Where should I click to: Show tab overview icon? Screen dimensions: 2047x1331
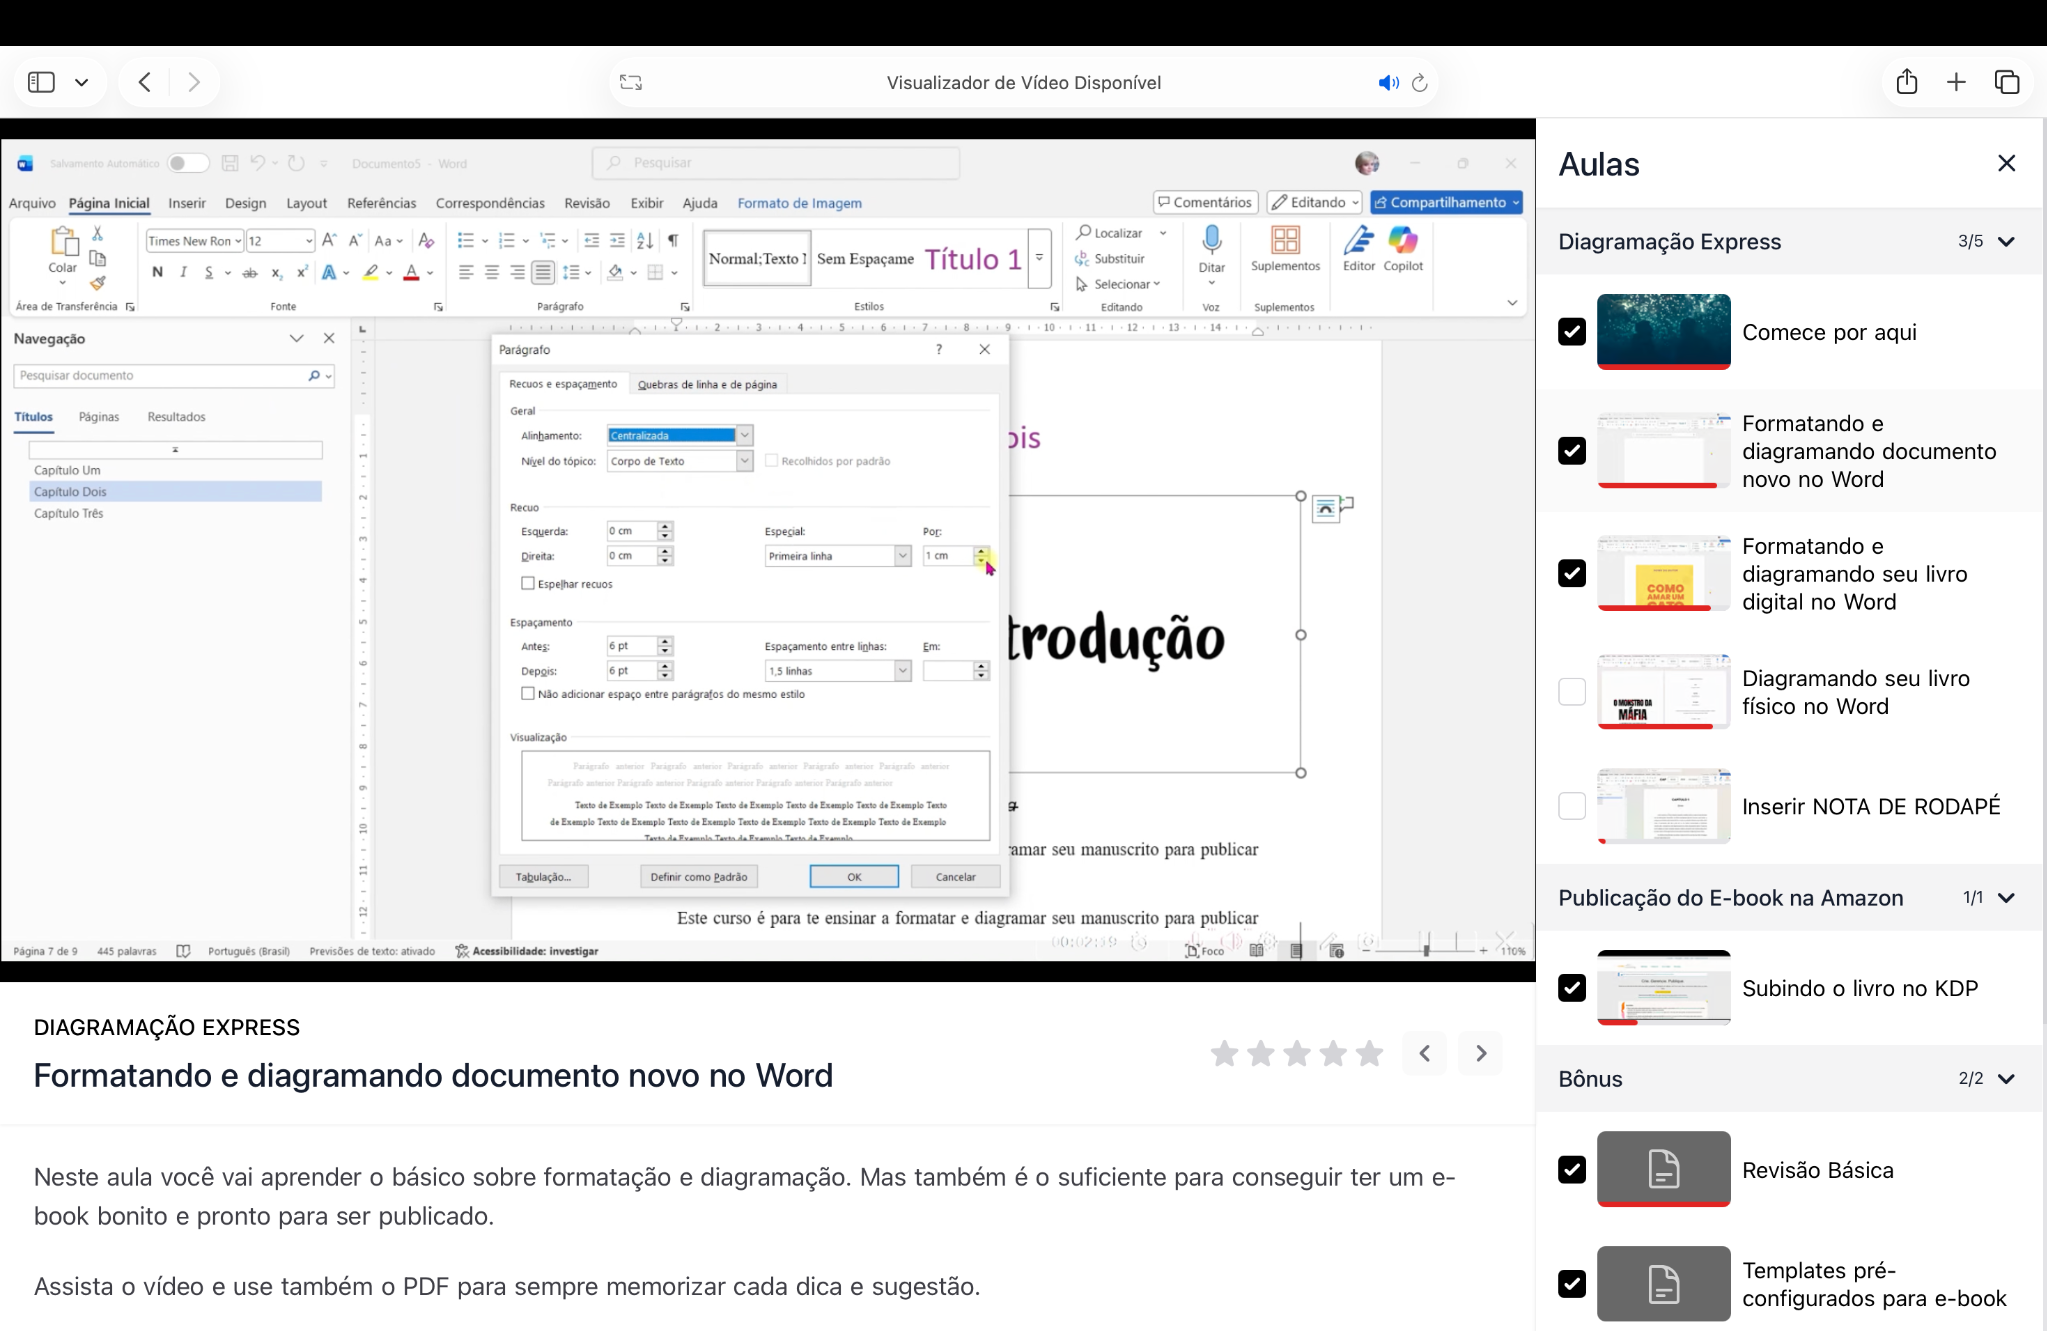2007,82
